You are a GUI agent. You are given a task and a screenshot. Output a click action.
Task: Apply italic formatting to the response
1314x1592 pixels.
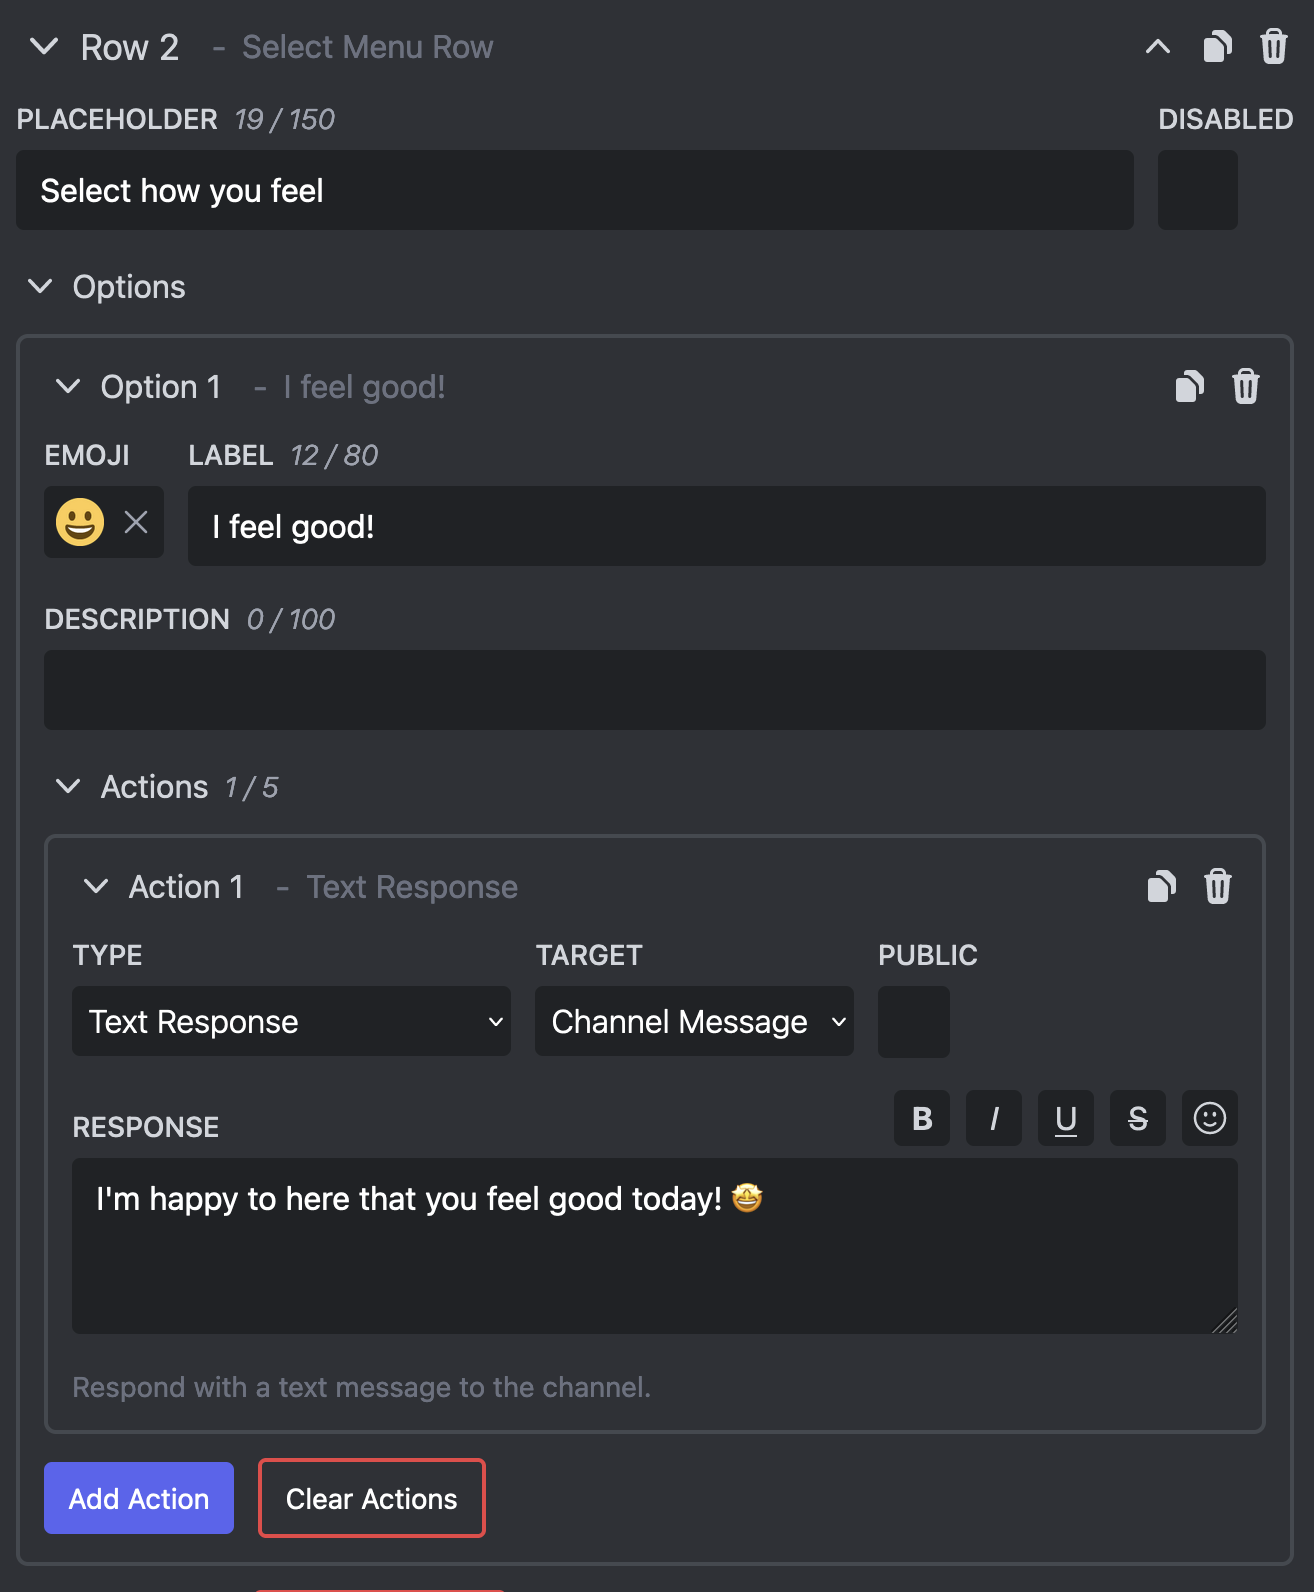click(x=993, y=1118)
